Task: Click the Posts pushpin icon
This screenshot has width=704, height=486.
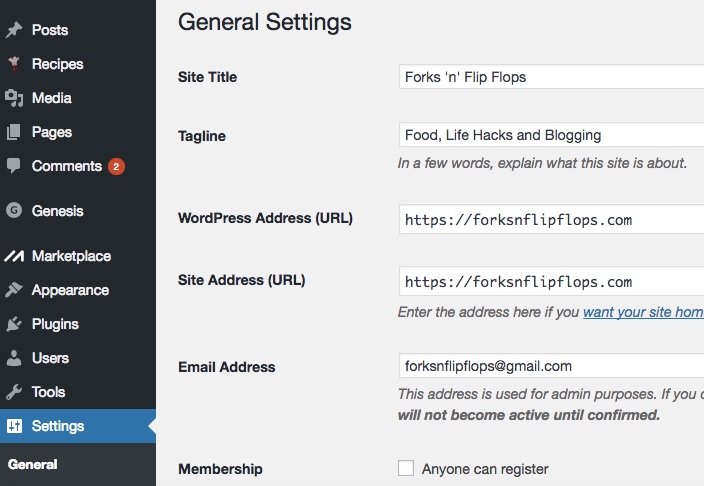Action: (x=14, y=30)
